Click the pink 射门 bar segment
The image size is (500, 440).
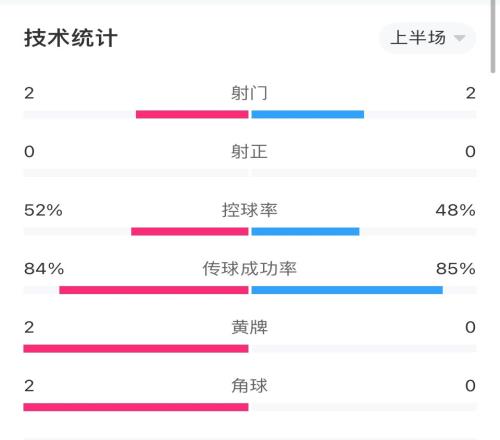[x=192, y=114]
